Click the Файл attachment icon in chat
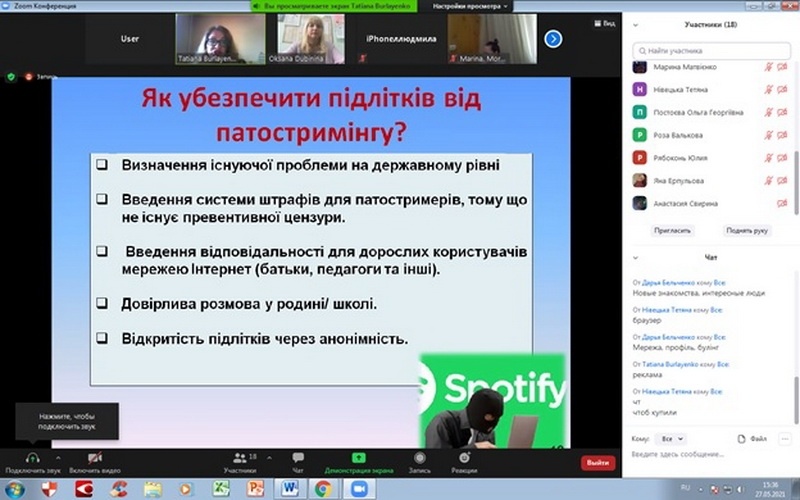This screenshot has width=800, height=500. [743, 438]
